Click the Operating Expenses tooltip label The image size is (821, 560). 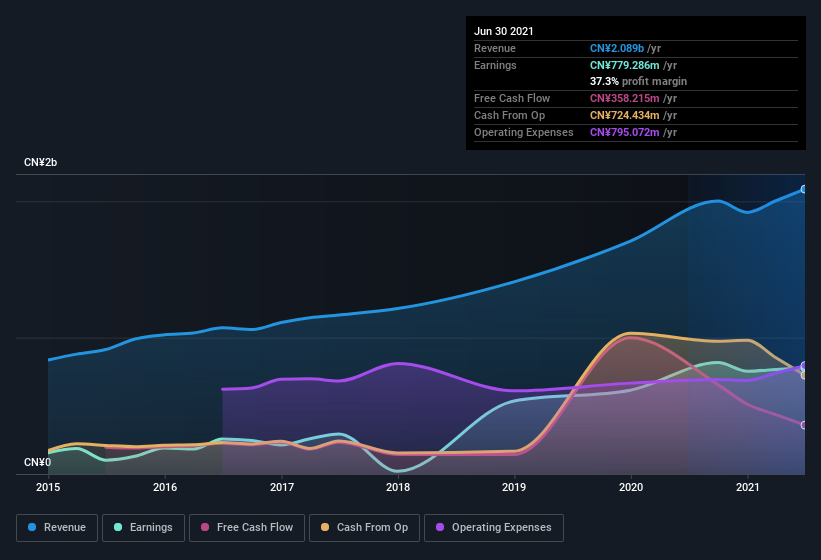(524, 132)
